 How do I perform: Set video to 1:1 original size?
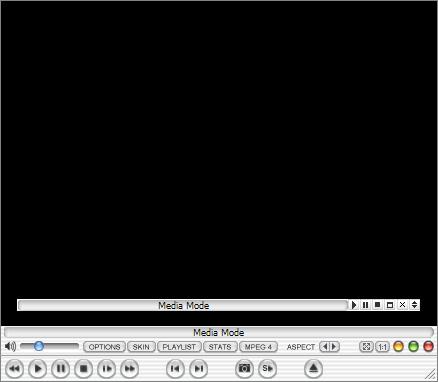(x=382, y=347)
